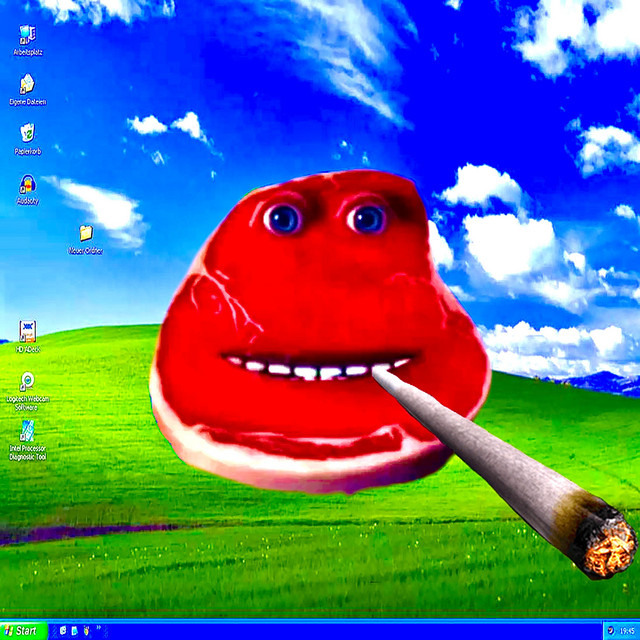Click the third quick launch icon
This screenshot has height=640, width=640.
pyautogui.click(x=86, y=631)
